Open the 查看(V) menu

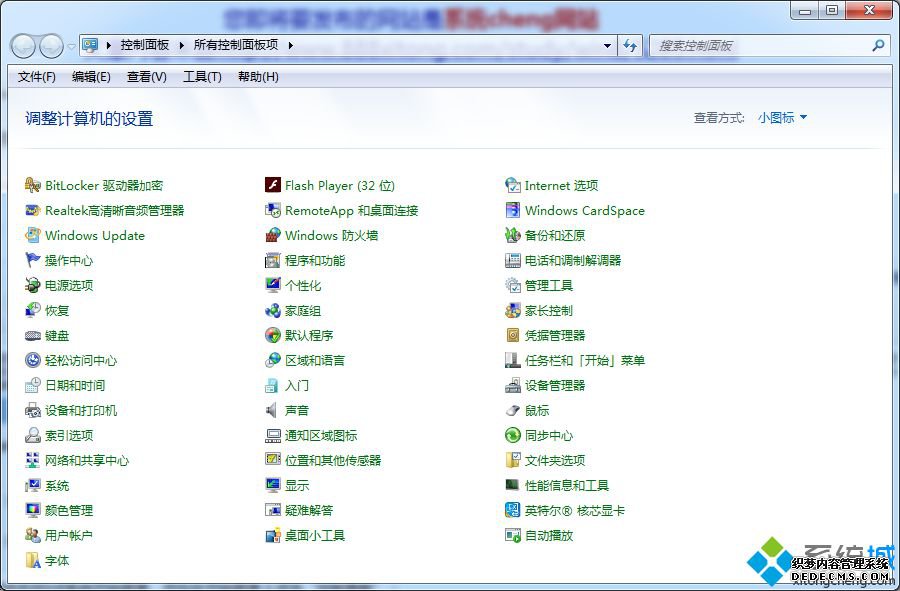pyautogui.click(x=147, y=77)
